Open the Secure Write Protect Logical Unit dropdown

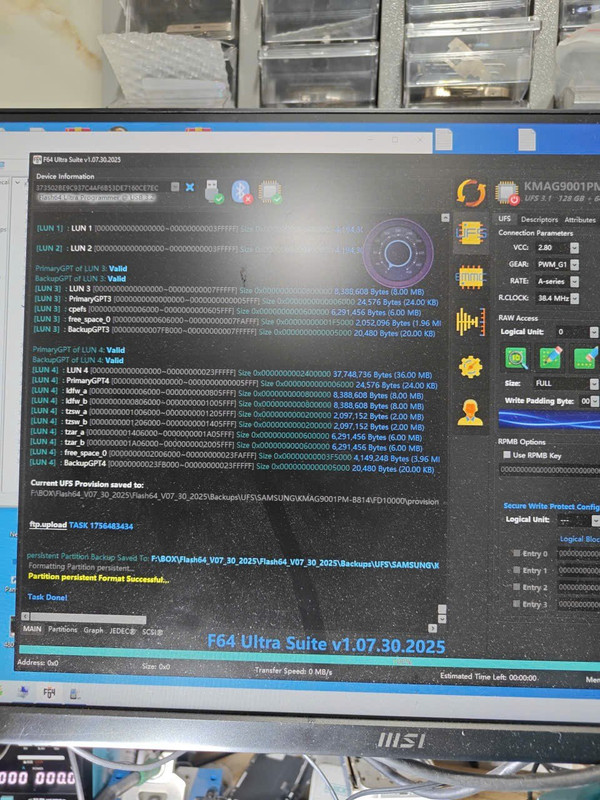point(595,520)
